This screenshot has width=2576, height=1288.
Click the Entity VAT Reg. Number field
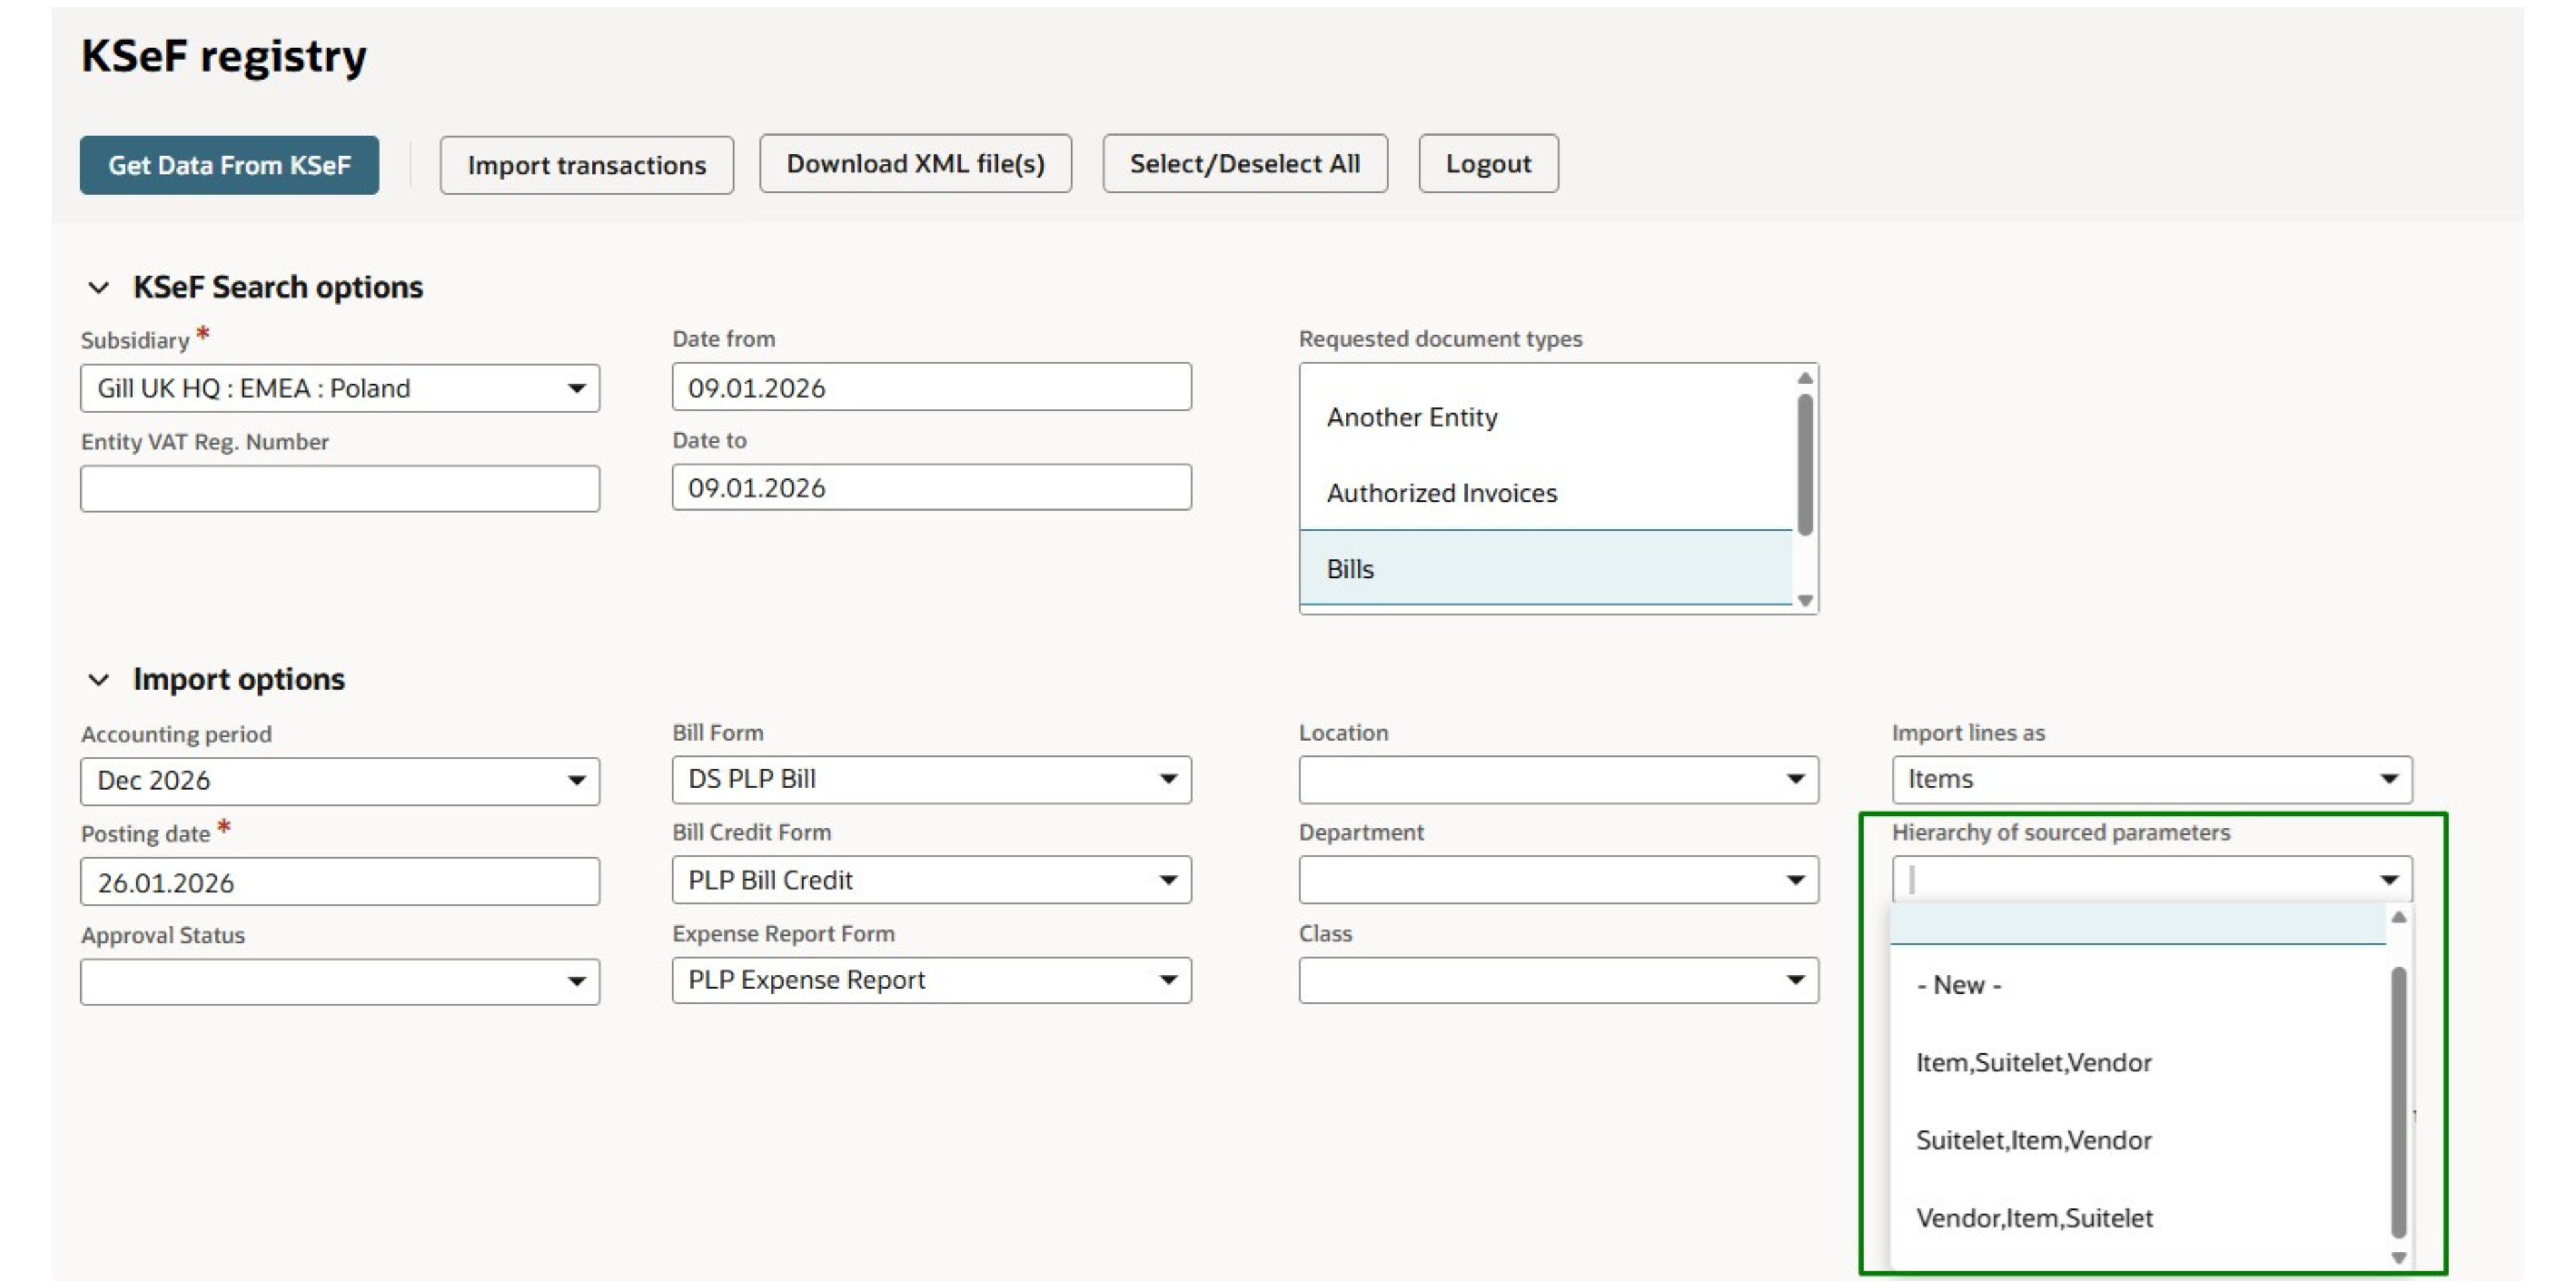coord(339,488)
